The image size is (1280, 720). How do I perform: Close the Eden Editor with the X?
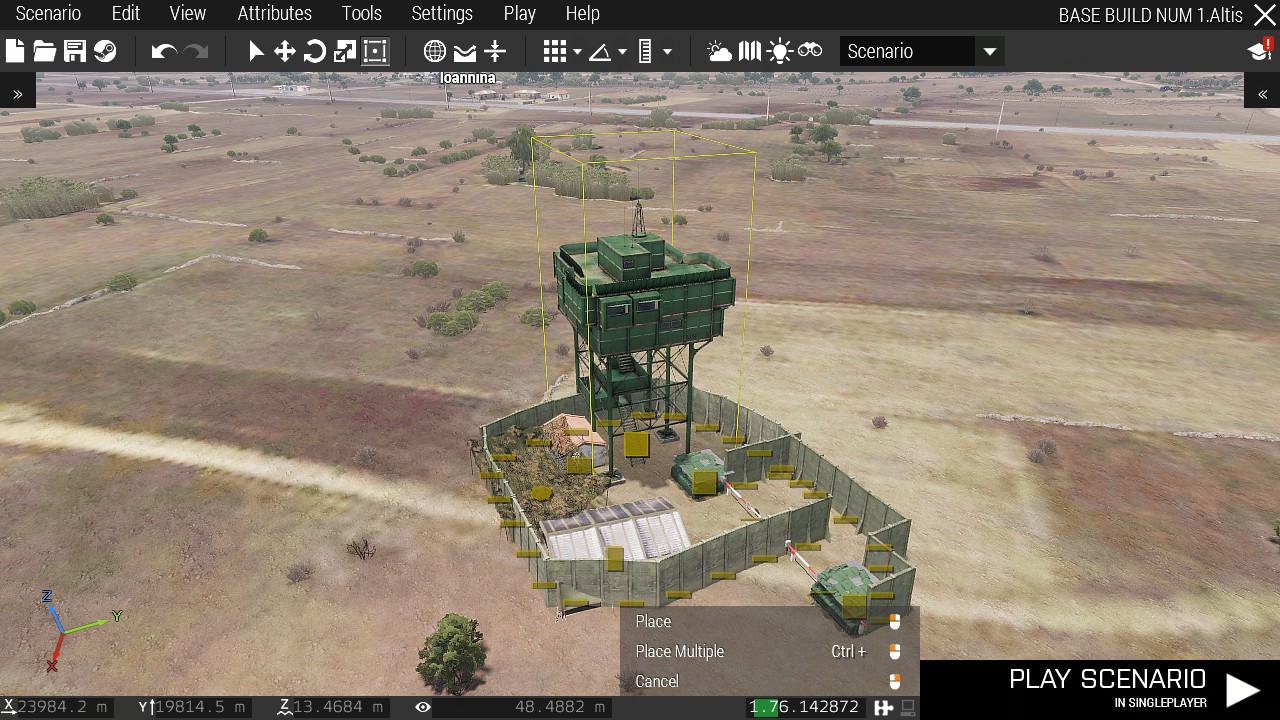1264,14
